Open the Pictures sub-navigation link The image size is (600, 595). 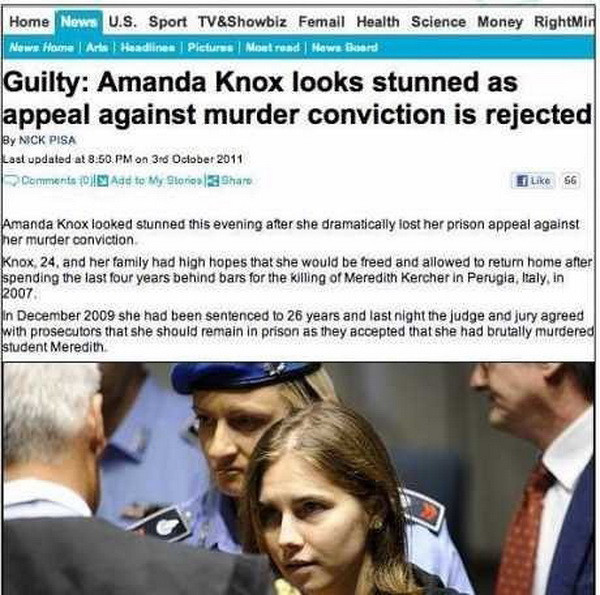click(210, 47)
